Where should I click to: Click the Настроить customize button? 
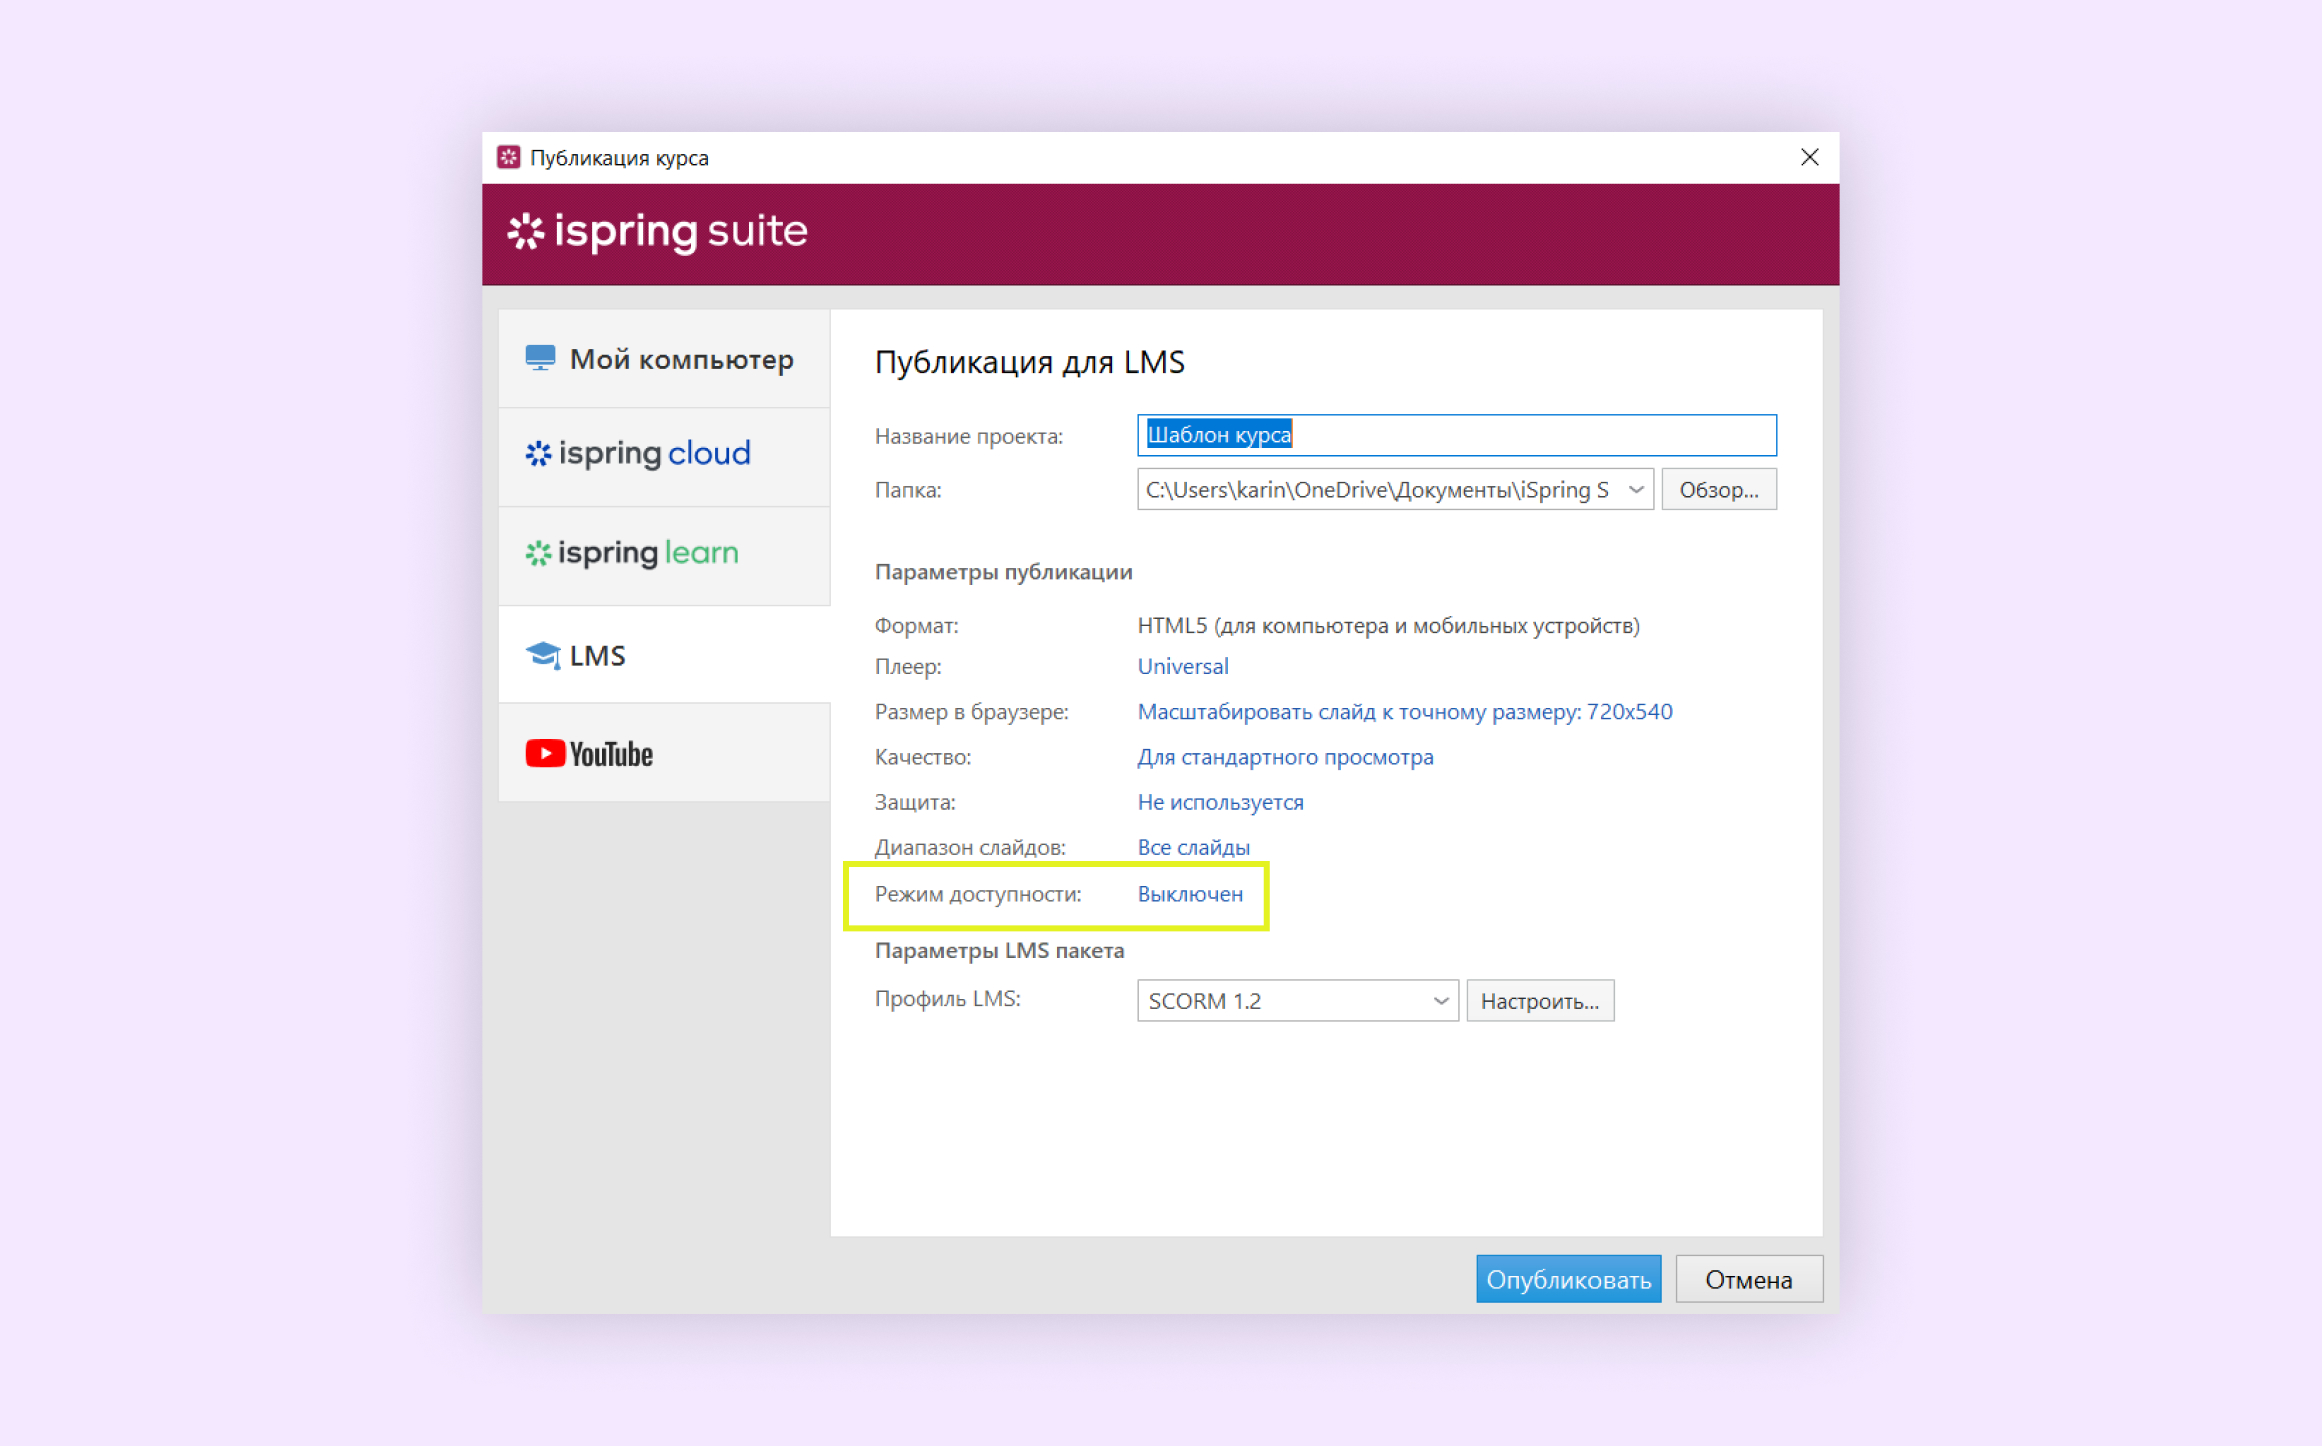tap(1539, 1000)
